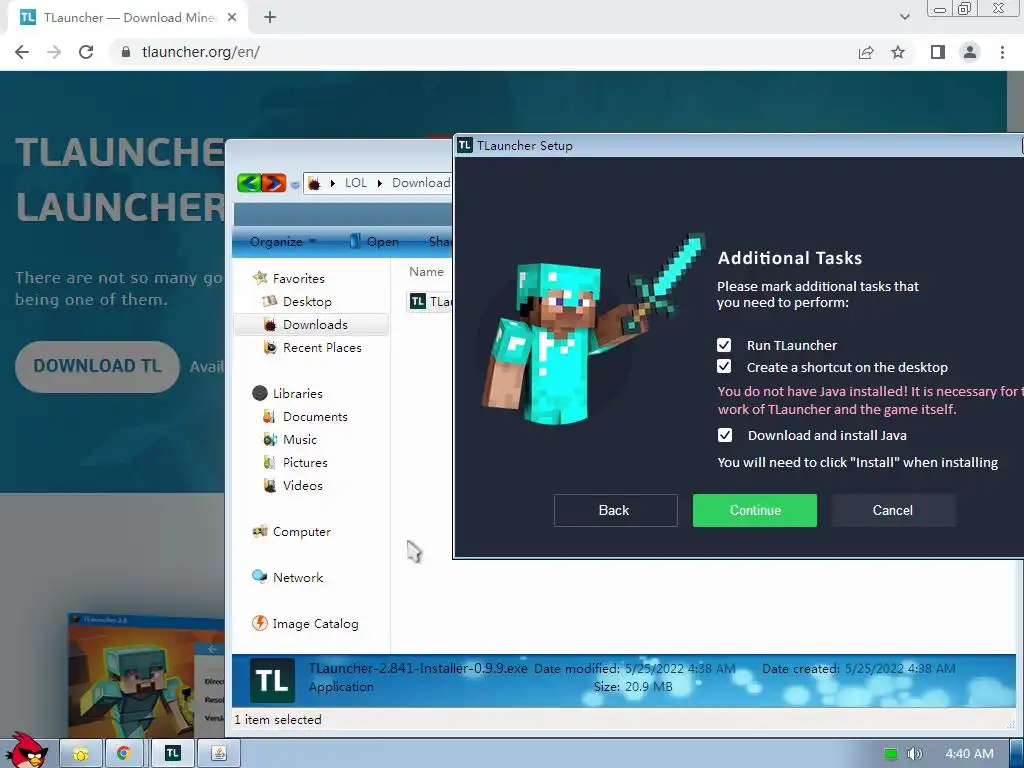
Task: Open Recent Places in Explorer sidebar
Action: click(322, 347)
